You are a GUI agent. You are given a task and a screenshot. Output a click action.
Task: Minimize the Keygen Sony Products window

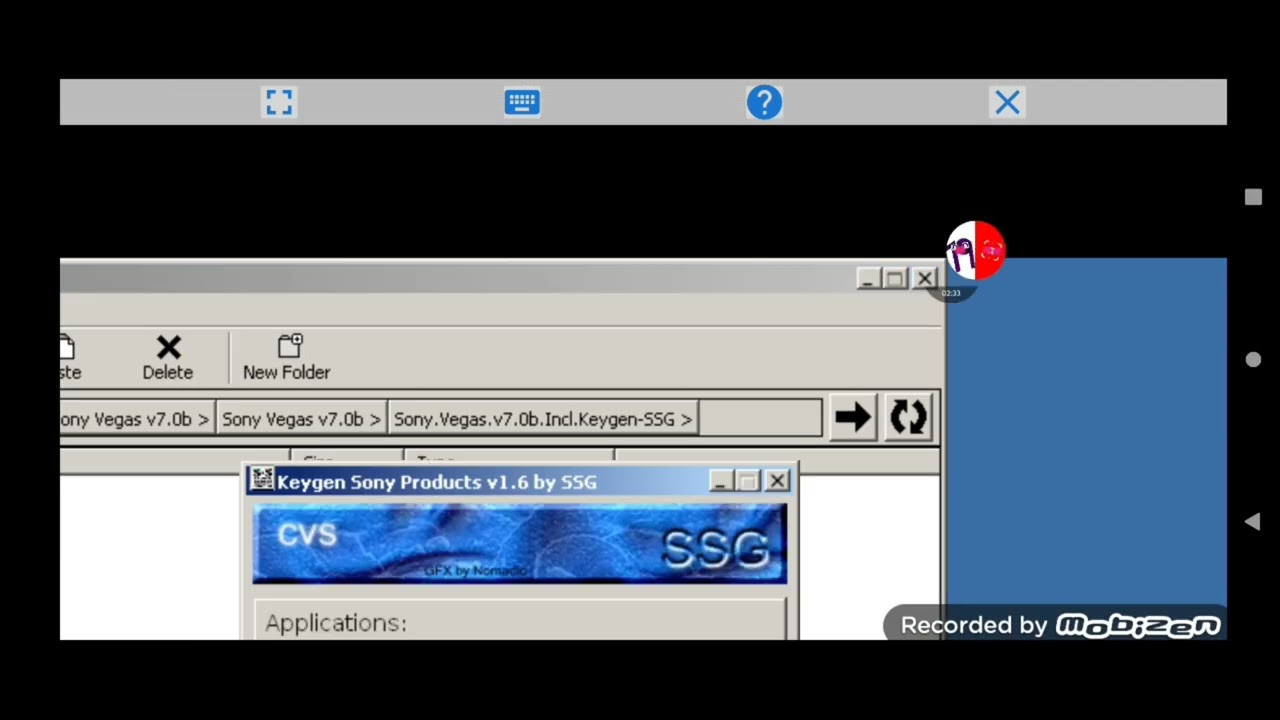tap(720, 481)
